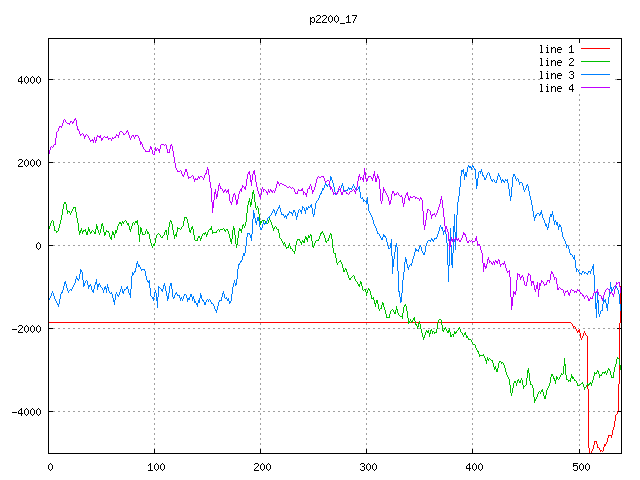This screenshot has height=480, width=640.
Task: Click the -2000 y-axis tick label
Action: (24, 329)
